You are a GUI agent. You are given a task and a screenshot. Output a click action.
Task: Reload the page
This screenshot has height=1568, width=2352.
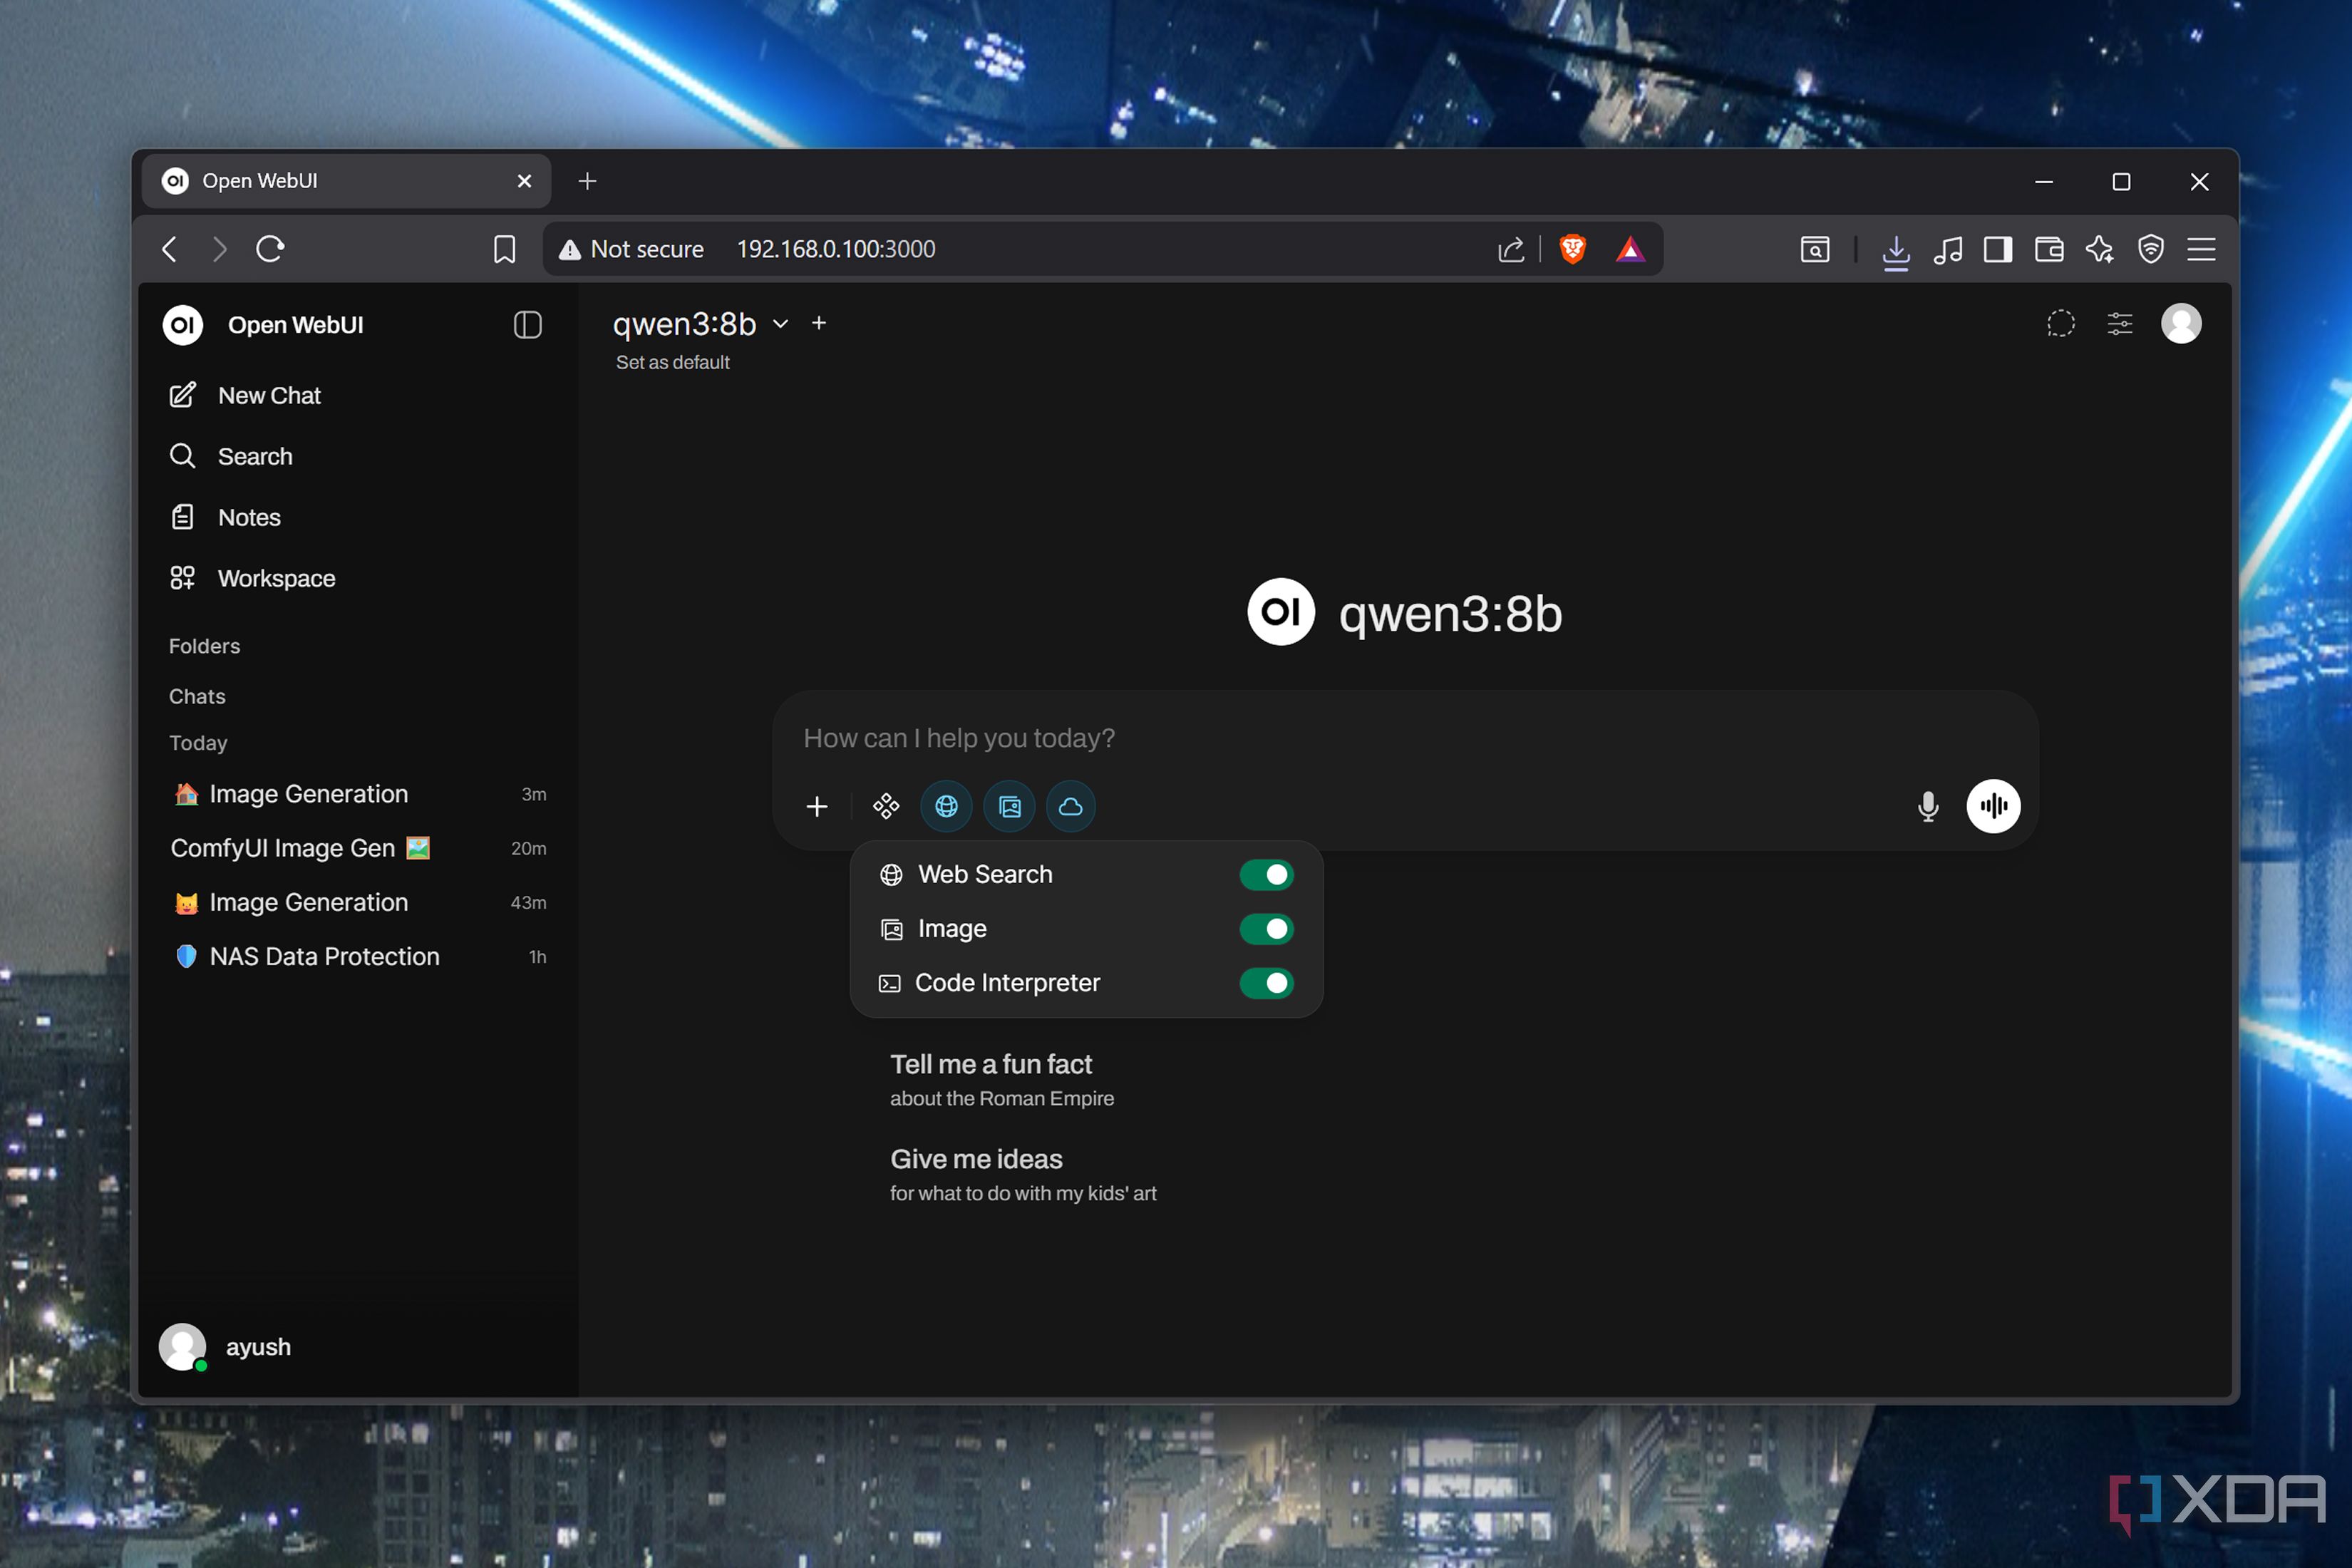(x=270, y=248)
